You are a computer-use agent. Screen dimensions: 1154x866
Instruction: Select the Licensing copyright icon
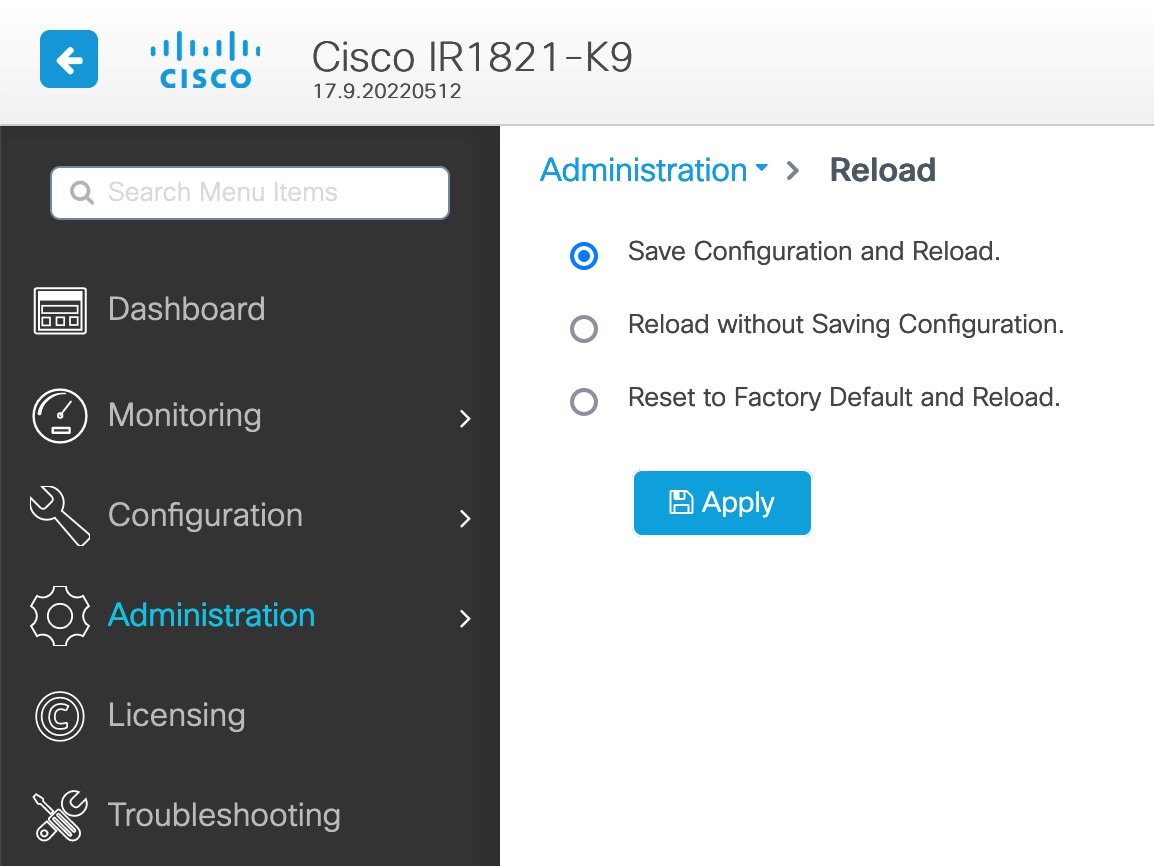[60, 716]
